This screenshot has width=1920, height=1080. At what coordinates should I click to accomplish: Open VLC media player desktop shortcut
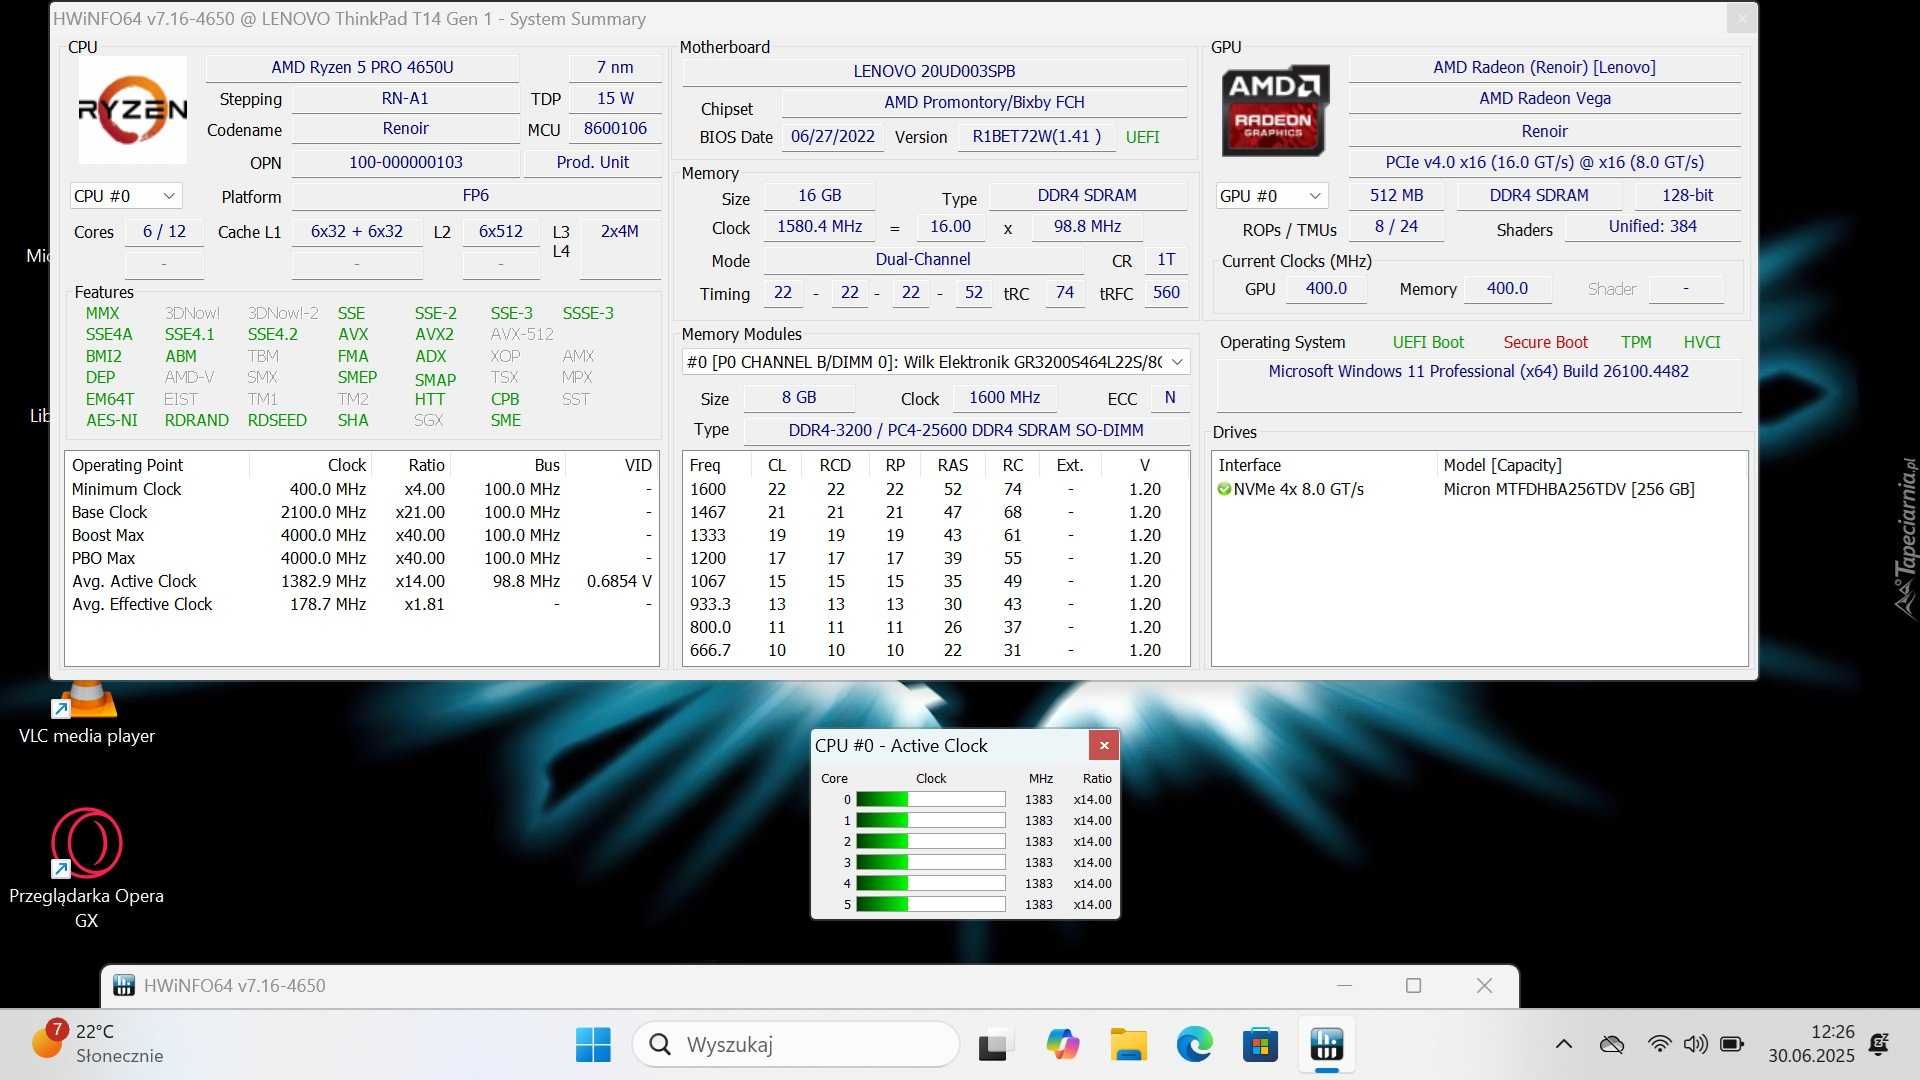point(86,714)
